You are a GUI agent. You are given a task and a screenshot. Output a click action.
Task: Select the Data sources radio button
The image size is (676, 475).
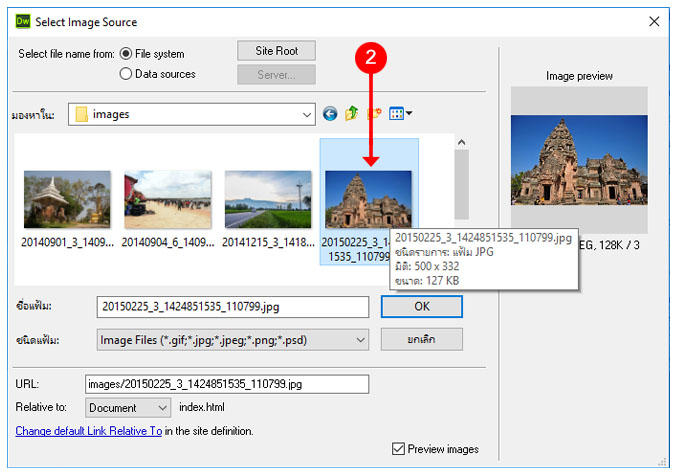click(x=126, y=73)
